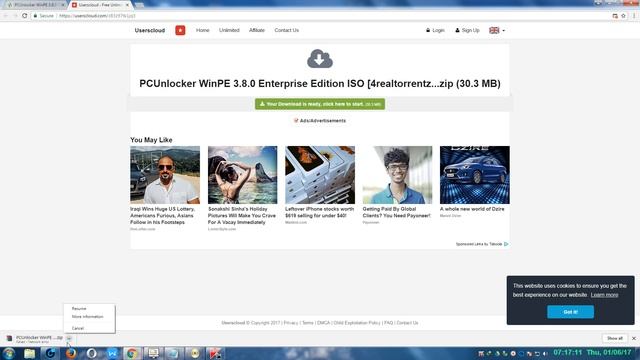Image resolution: width=640 pixels, height=360 pixels.
Task: Open the Terms footer link
Action: click(308, 323)
